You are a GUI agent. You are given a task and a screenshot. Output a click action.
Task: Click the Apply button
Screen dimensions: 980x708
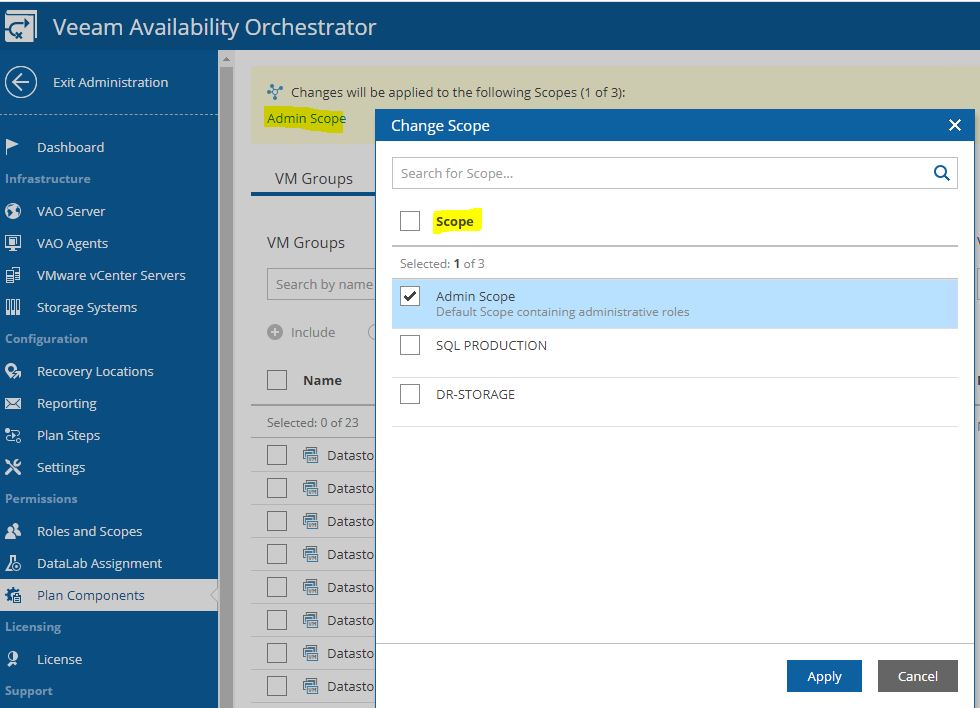824,676
